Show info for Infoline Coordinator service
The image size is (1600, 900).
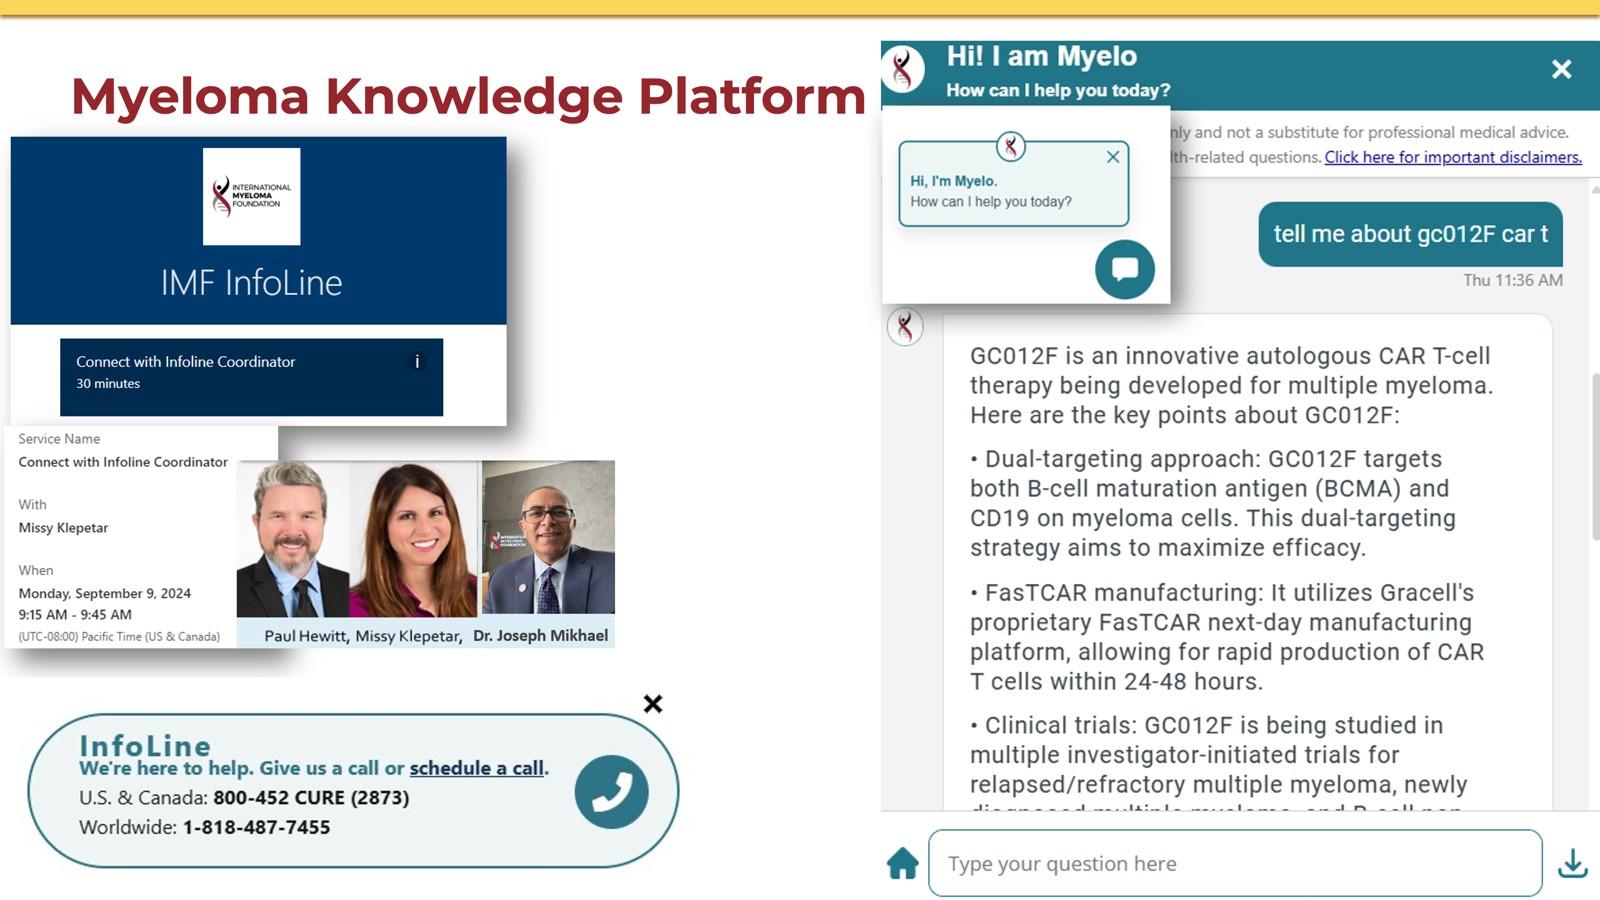417,362
